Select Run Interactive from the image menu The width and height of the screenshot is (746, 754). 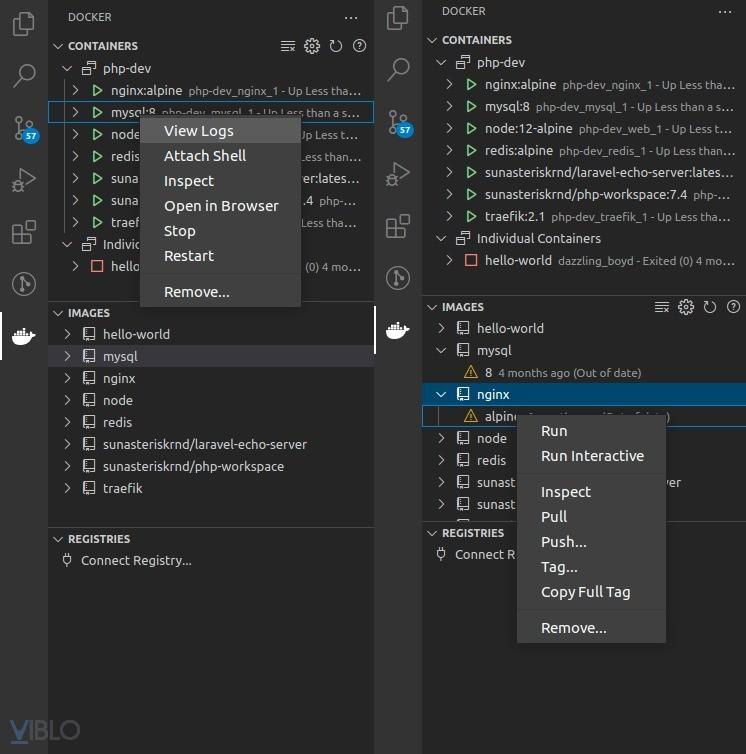[592, 456]
